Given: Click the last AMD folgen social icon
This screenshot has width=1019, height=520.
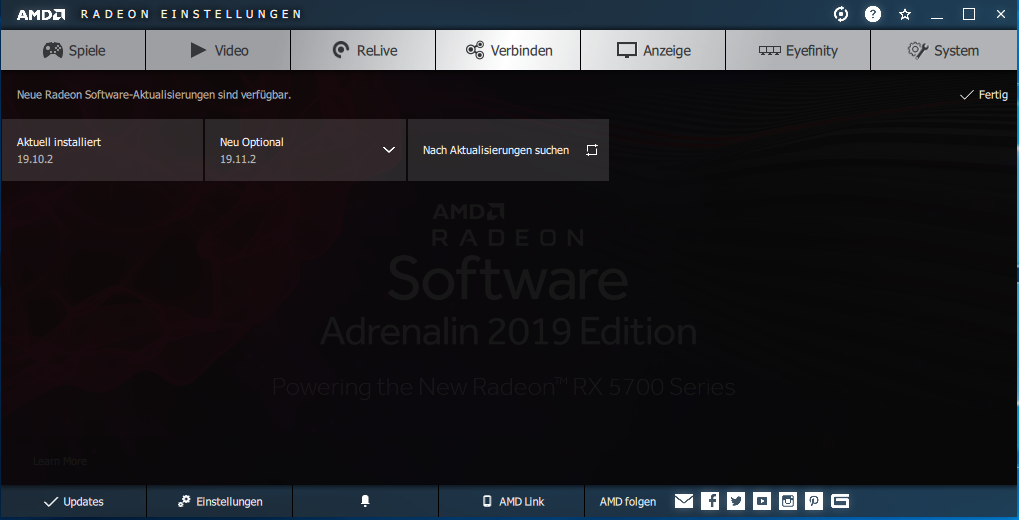Looking at the screenshot, I should click(840, 501).
